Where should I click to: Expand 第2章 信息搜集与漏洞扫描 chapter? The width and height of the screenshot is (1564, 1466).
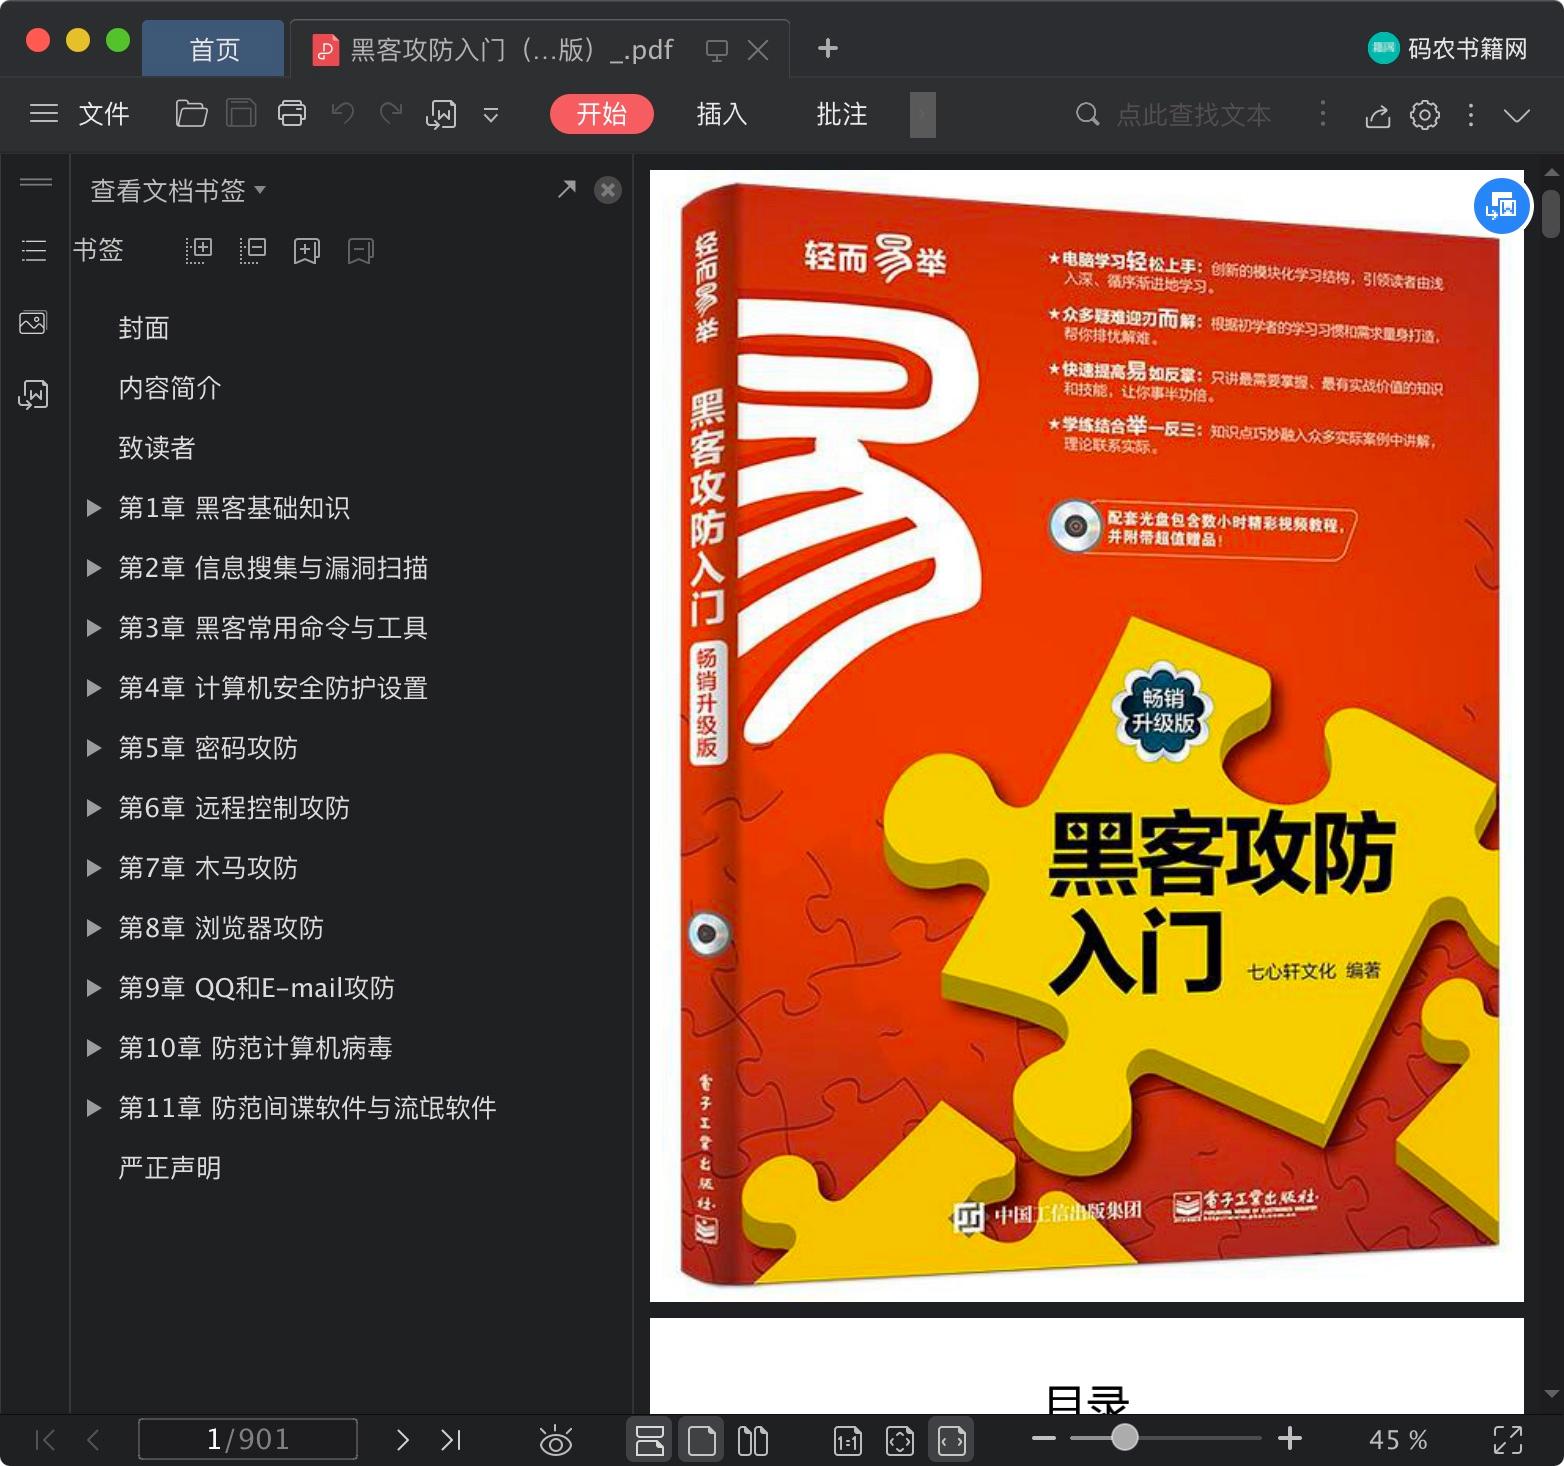click(x=94, y=568)
